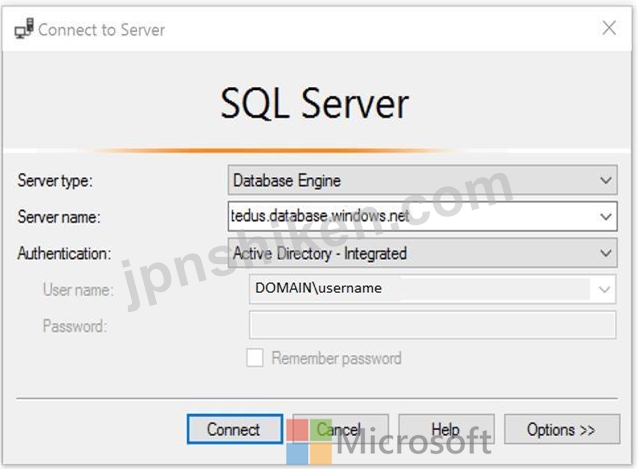Image resolution: width=638 pixels, height=469 pixels.
Task: Click the Connect to Server title text
Action: 102,30
